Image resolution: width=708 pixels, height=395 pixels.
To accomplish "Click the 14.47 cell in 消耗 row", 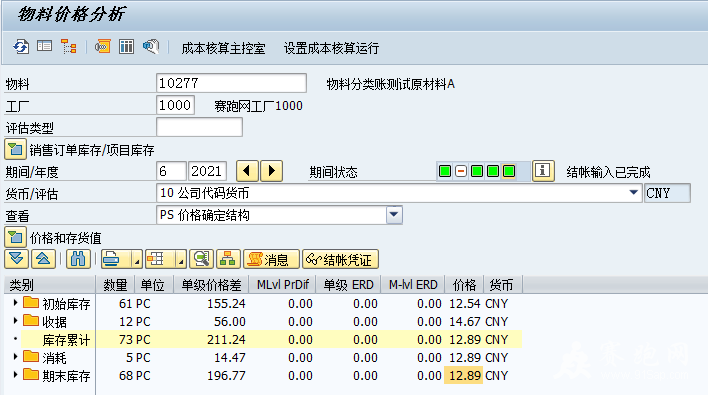I will tap(229, 358).
